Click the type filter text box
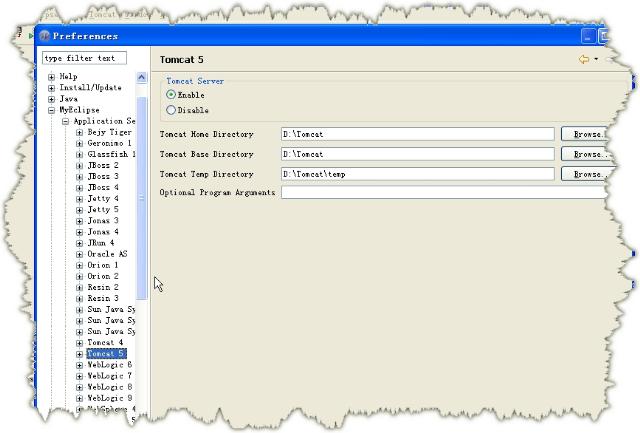This screenshot has width=640, height=433. [84, 58]
